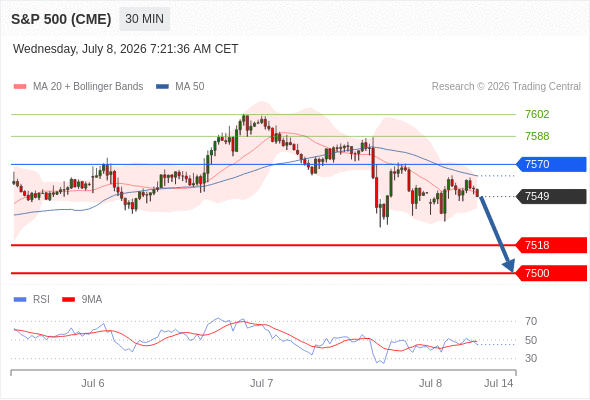Select the red 7500 target price tag

[x=551, y=273]
